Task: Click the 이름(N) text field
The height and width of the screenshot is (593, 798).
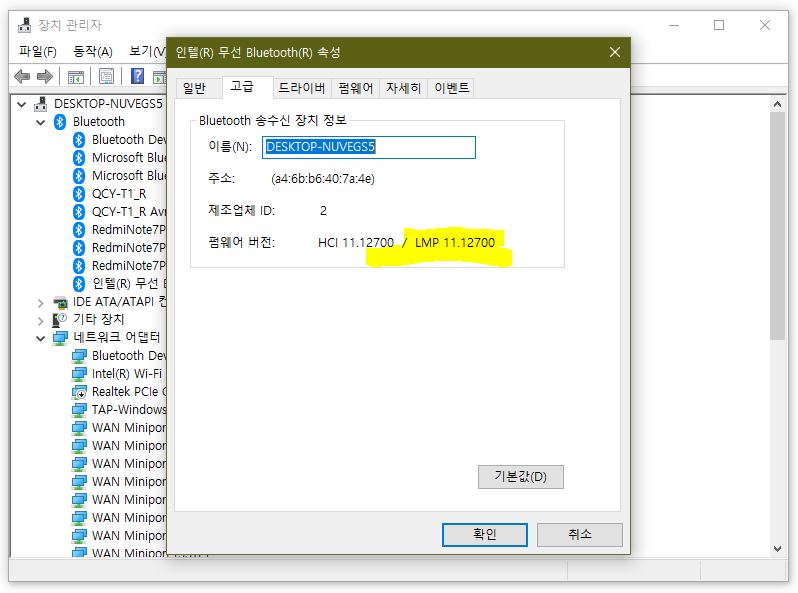Action: coord(369,147)
